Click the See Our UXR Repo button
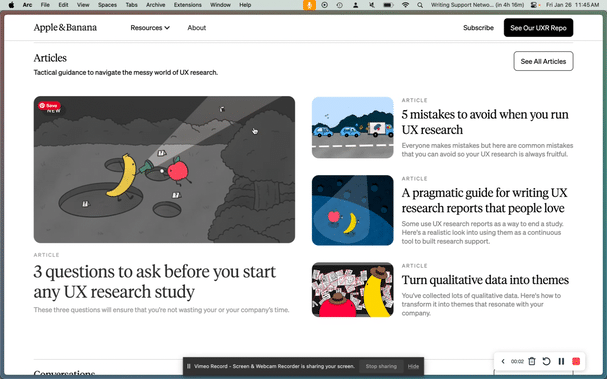Image resolution: width=607 pixels, height=379 pixels. click(x=538, y=28)
